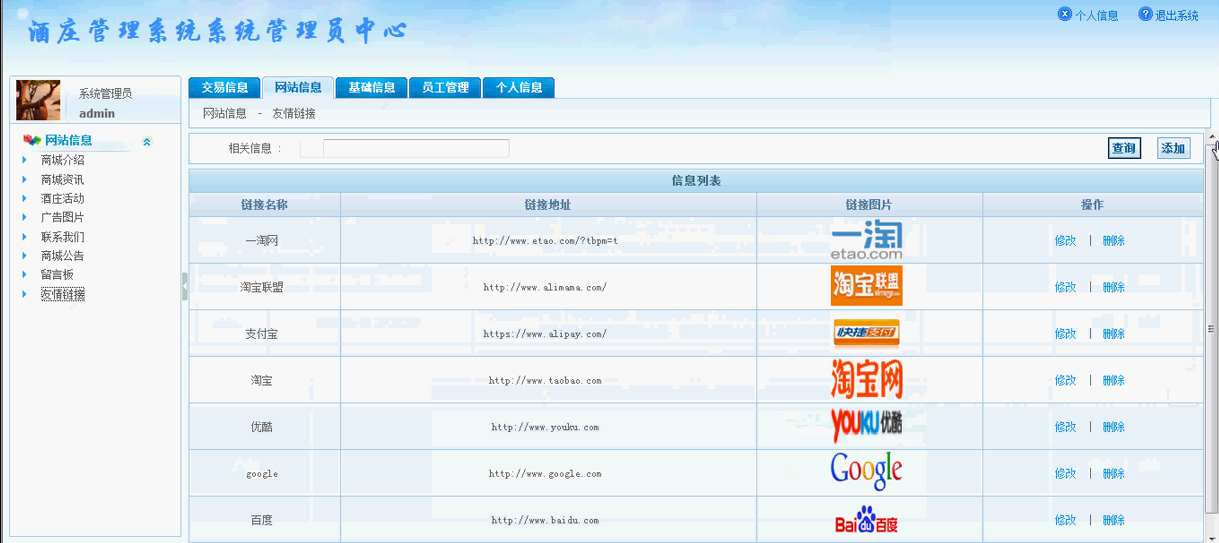
Task: Switch to the 基础信息 tab
Action: [x=372, y=87]
